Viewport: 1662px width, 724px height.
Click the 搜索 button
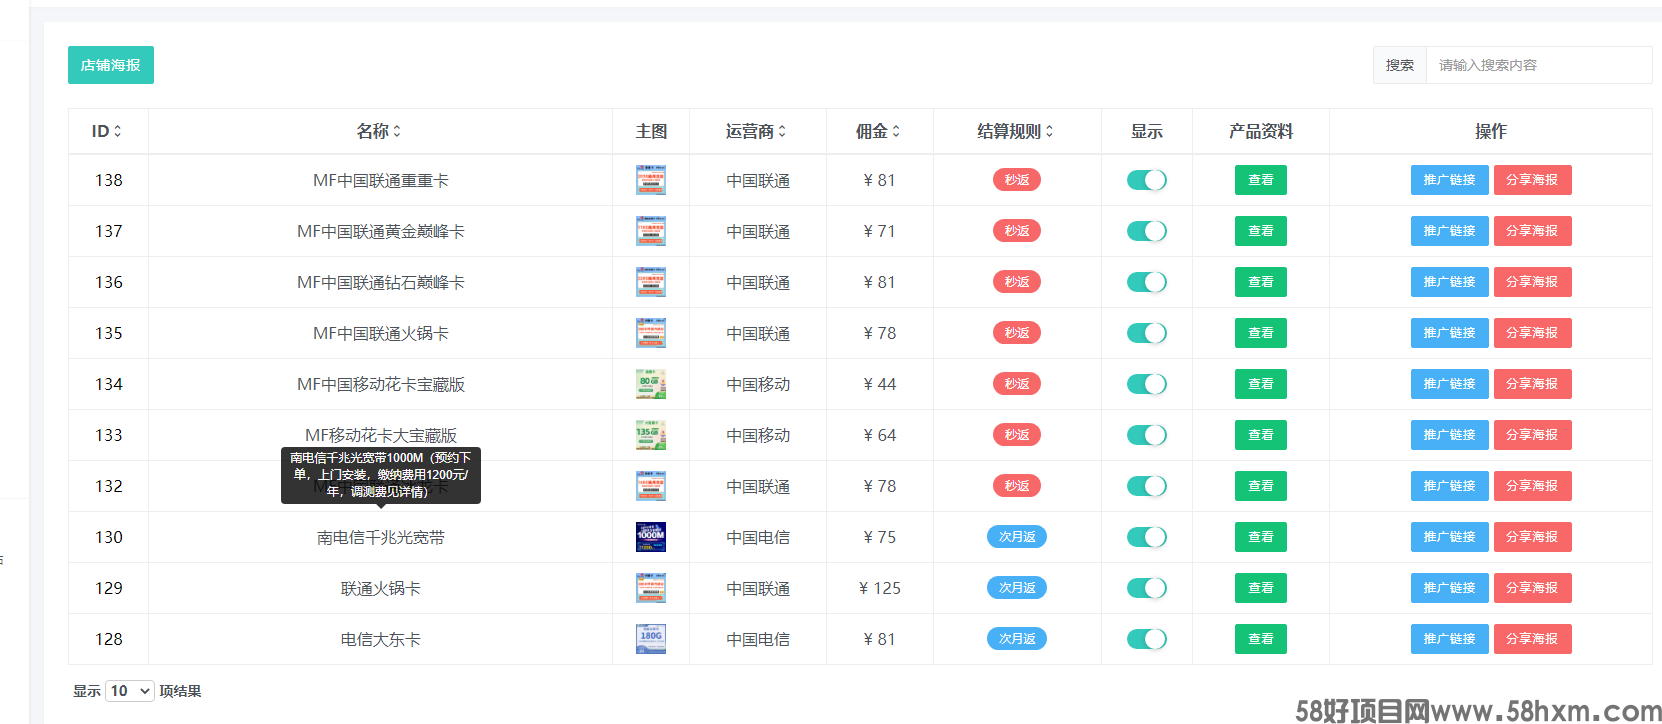[1400, 65]
